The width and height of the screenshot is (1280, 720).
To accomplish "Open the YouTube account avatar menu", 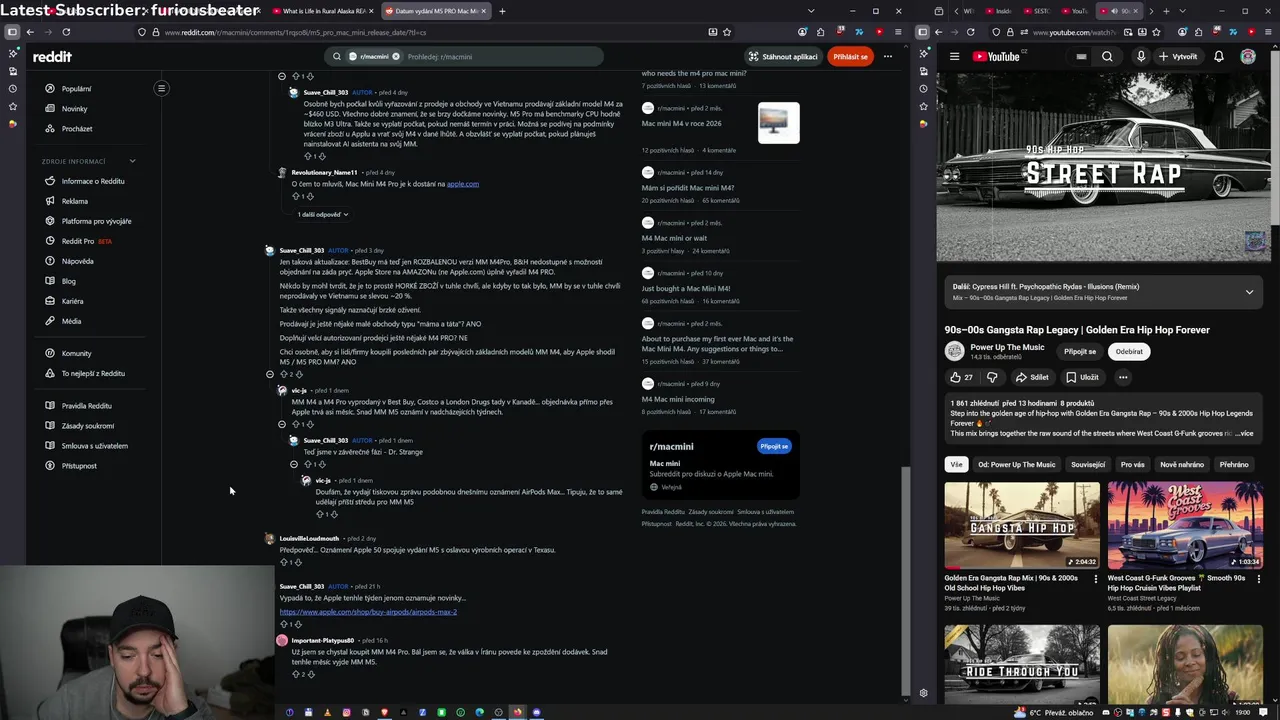I will [x=1248, y=57].
